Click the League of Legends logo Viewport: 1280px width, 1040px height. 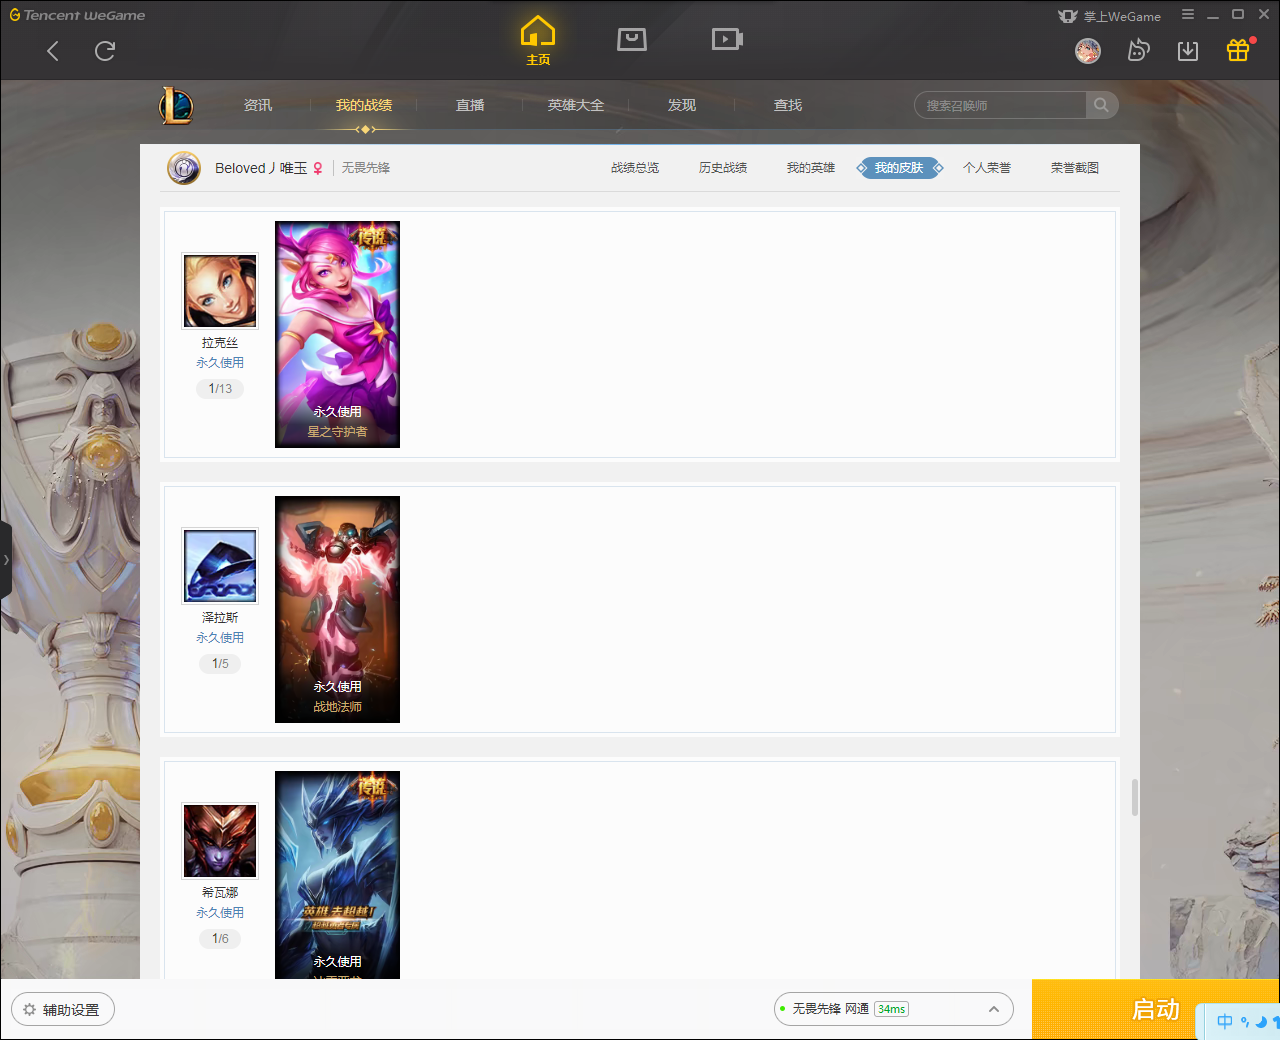tap(177, 105)
